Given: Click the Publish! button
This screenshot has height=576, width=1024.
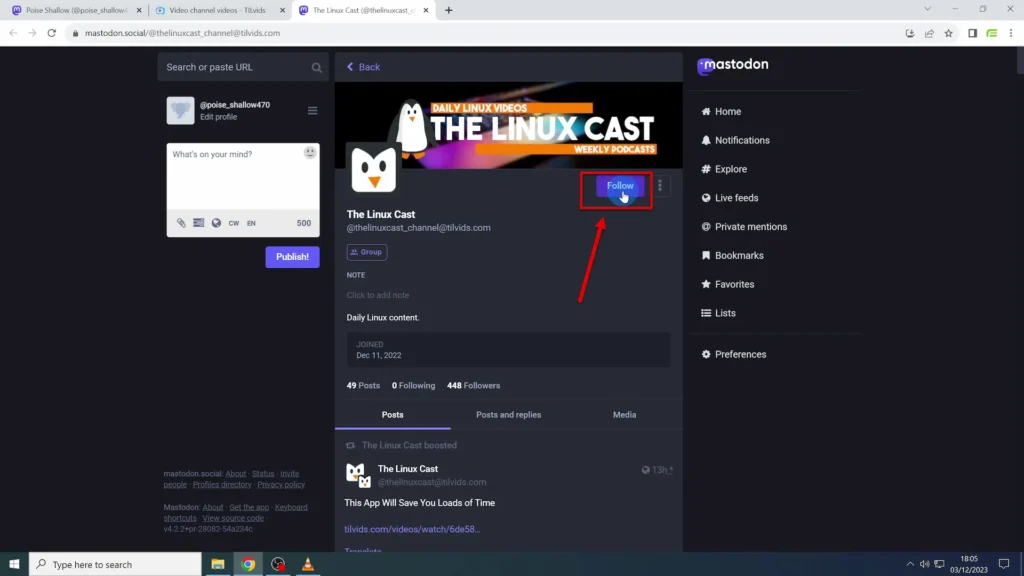Looking at the screenshot, I should coord(292,257).
